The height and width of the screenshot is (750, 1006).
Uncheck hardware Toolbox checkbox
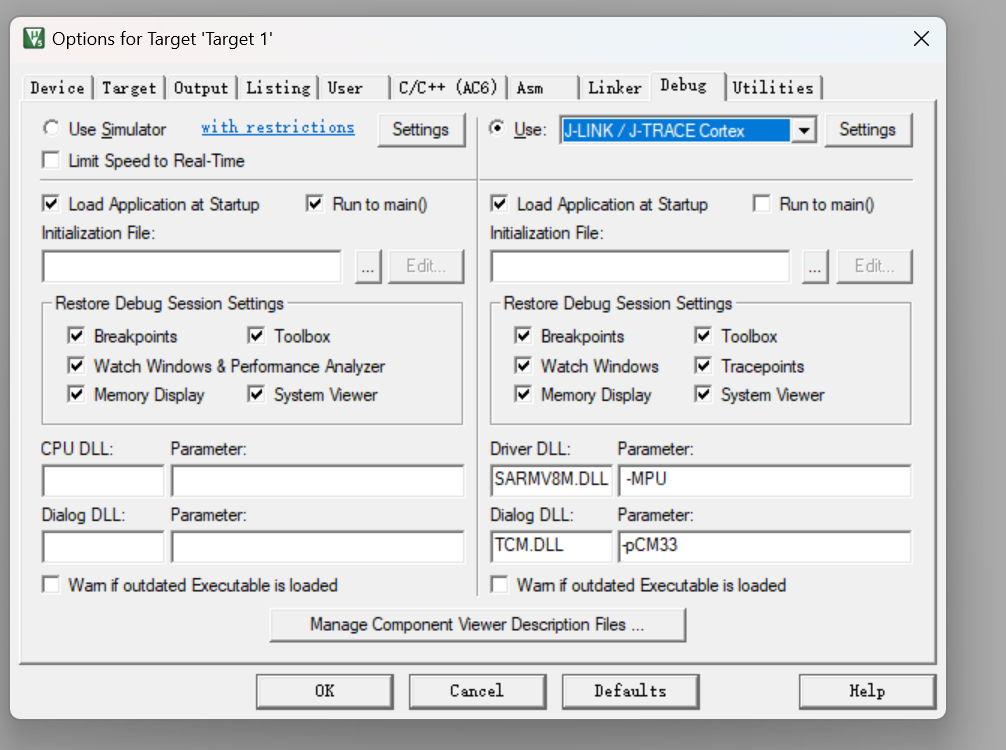(703, 336)
